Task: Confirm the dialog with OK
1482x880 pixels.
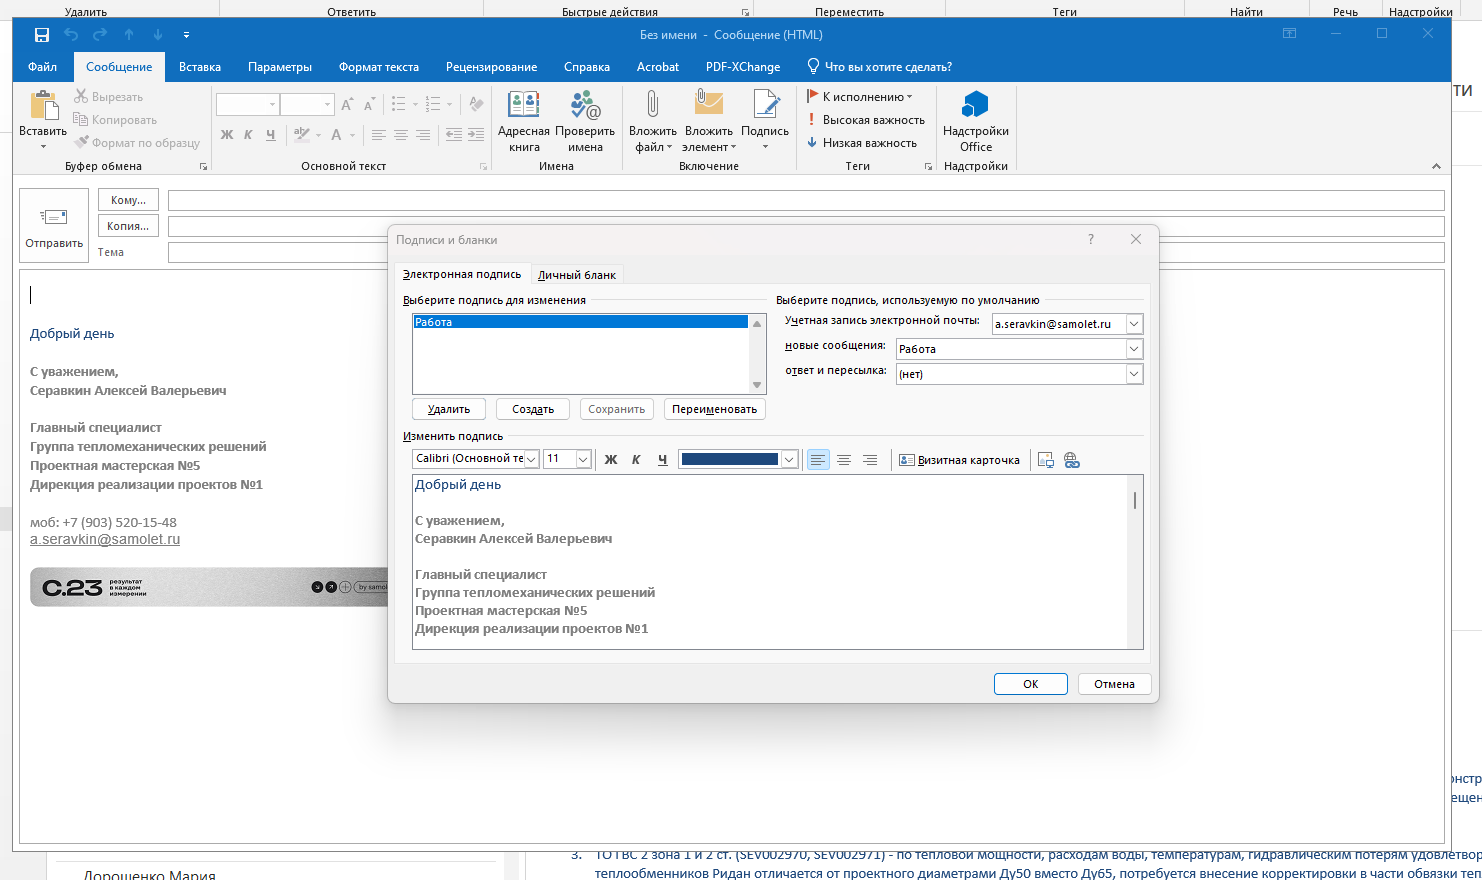Action: 1031,684
